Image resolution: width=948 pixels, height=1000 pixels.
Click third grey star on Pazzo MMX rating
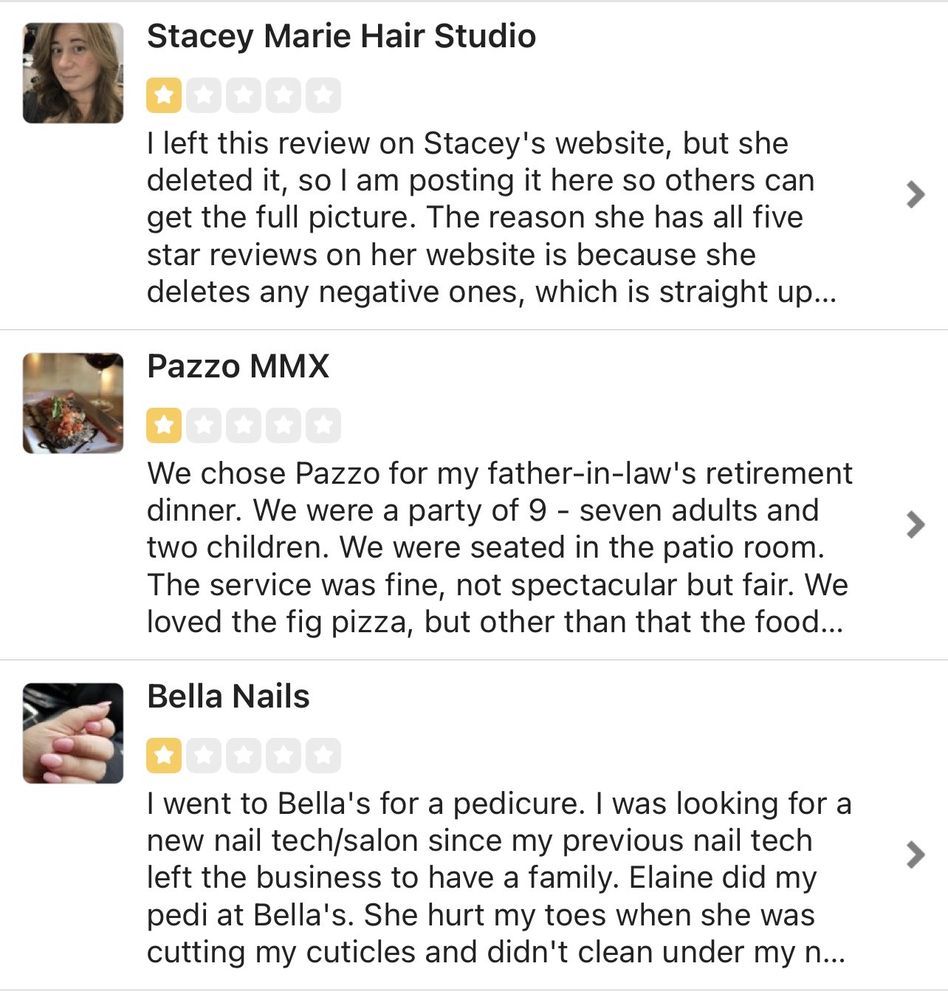[x=243, y=426]
